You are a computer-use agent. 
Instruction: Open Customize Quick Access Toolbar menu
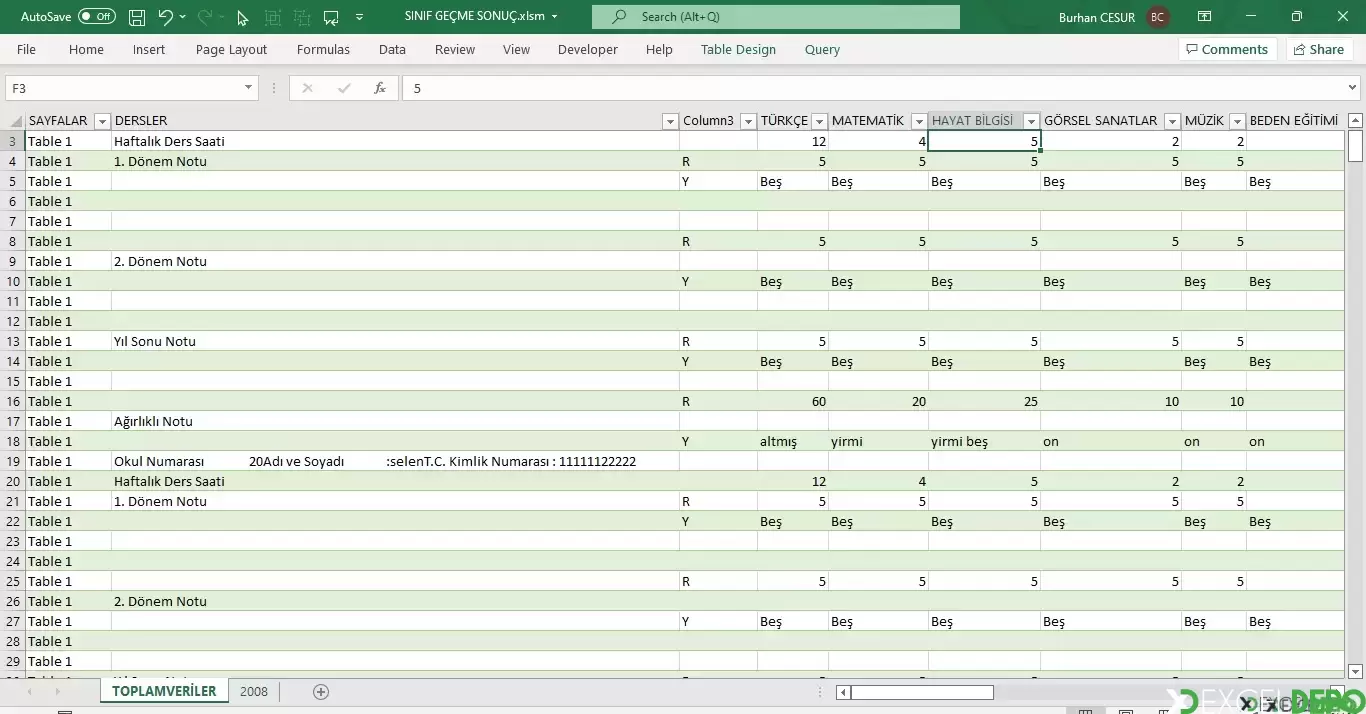[359, 17]
